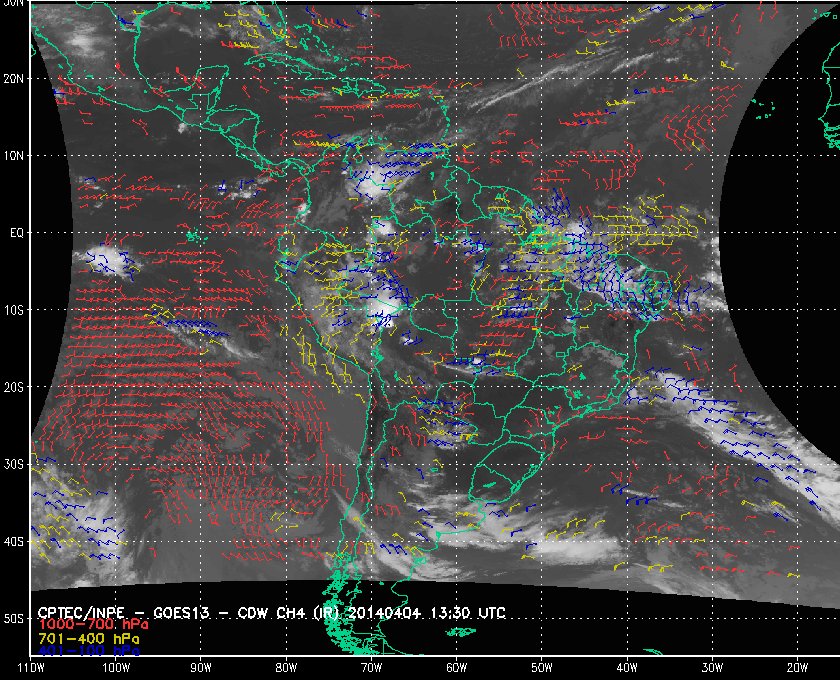Screen dimensions: 840x680
Task: Click the 10N latitude label
Action: point(13,156)
